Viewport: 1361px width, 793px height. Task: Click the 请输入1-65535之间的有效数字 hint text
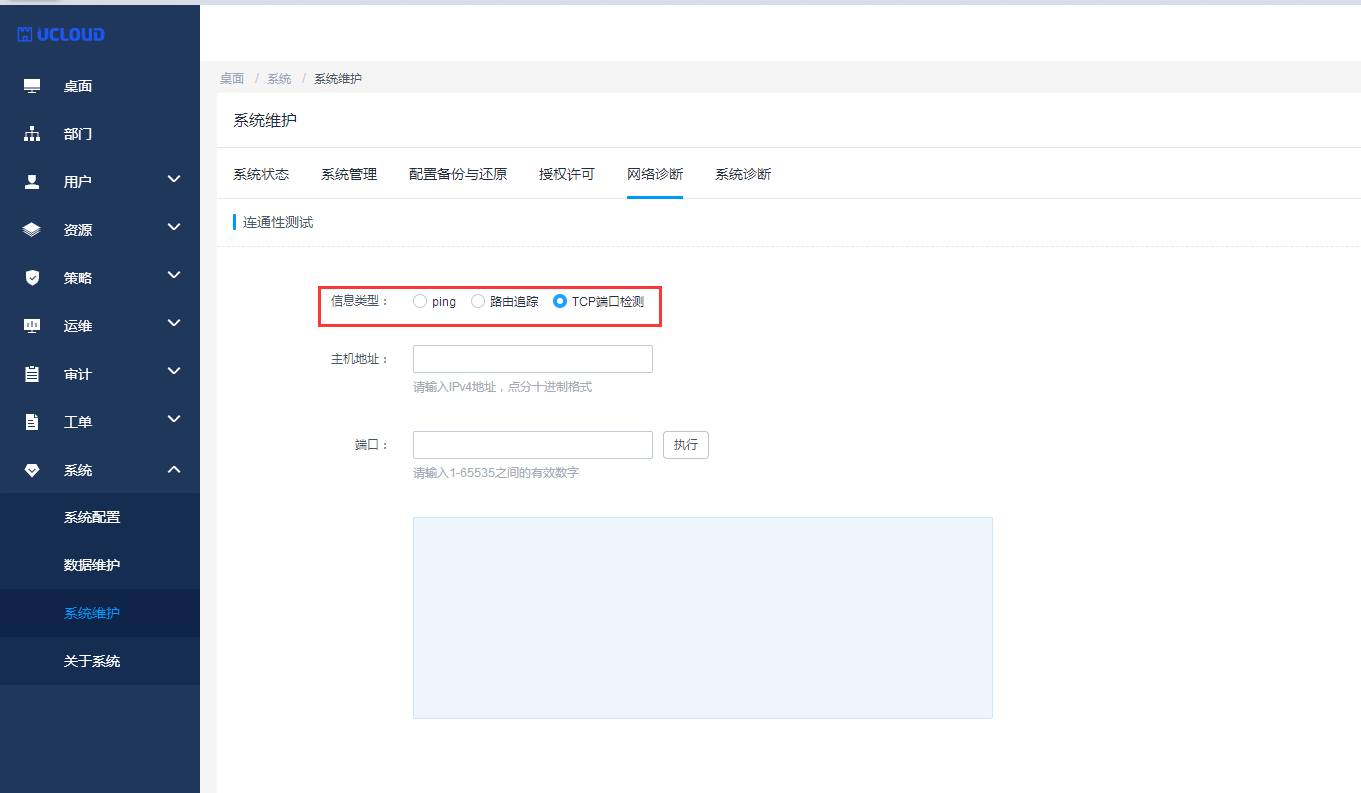coord(496,473)
